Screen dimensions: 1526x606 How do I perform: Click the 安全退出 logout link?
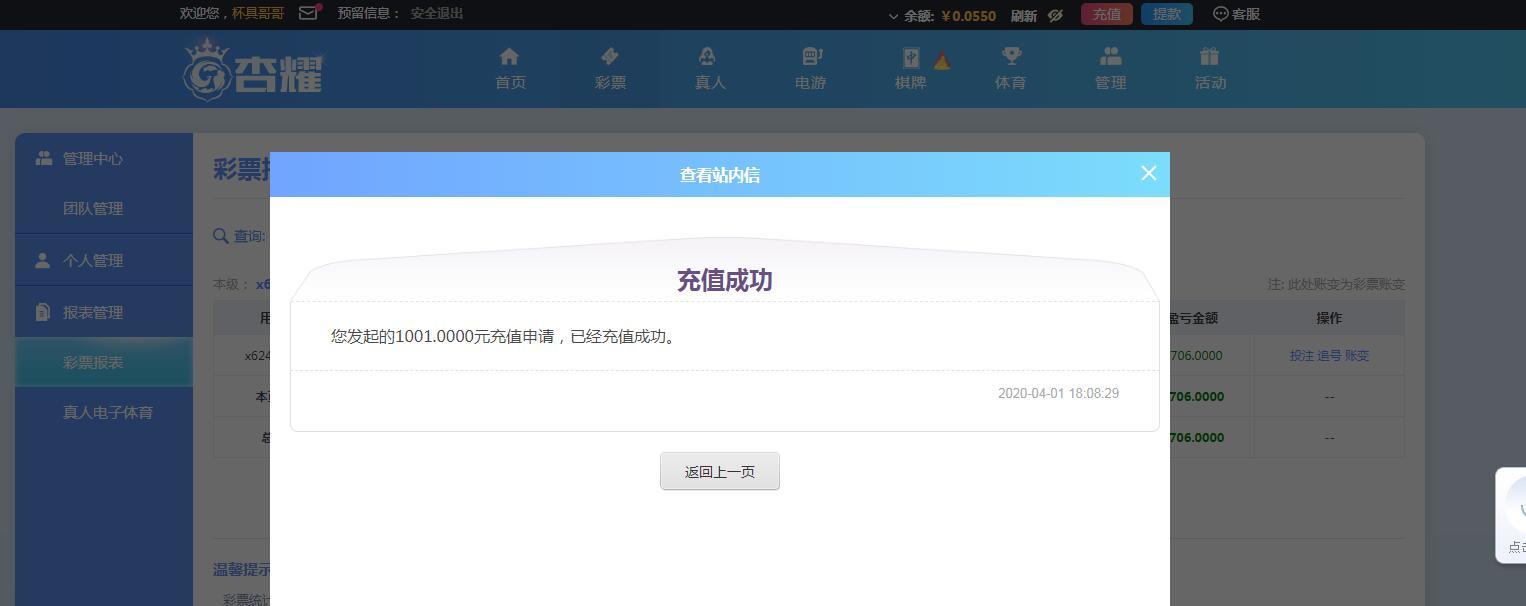pos(437,13)
